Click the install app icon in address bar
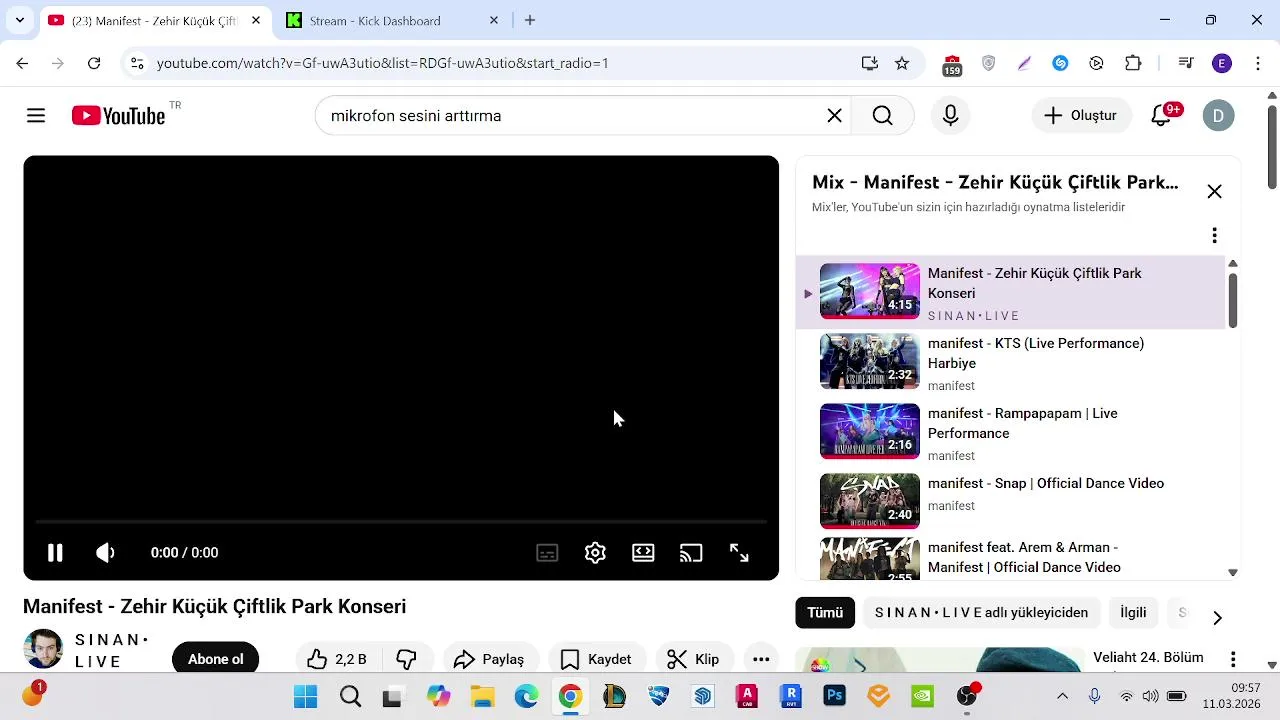This screenshot has width=1280, height=720. (x=870, y=63)
